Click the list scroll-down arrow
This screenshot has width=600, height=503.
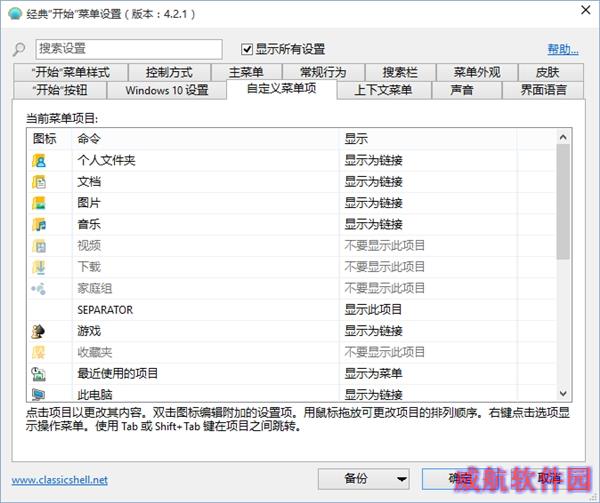coord(563,393)
